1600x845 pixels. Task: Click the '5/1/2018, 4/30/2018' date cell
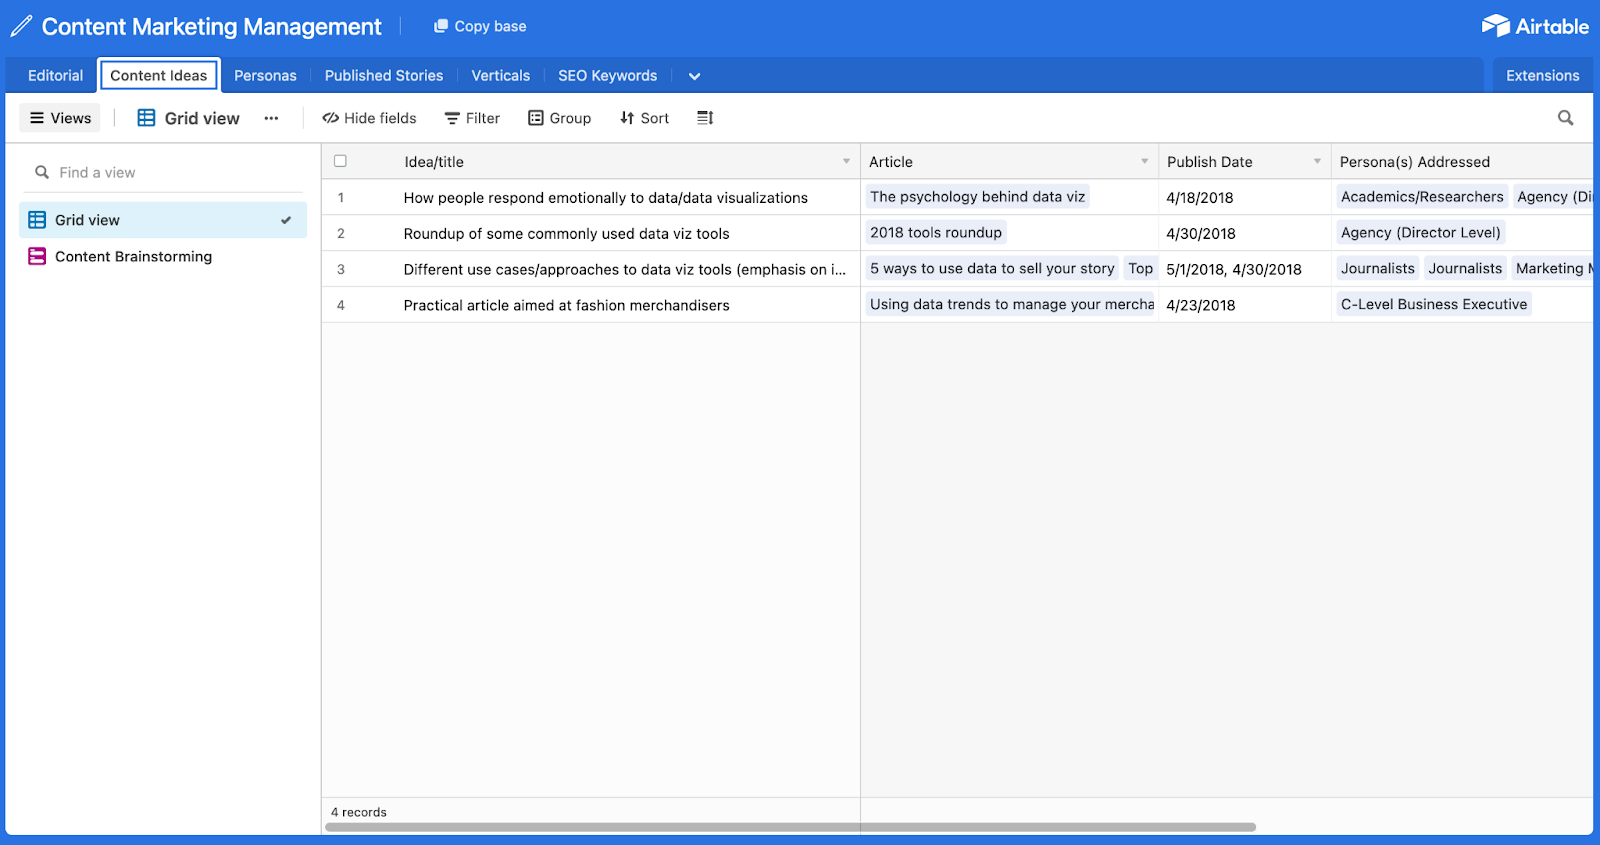coord(1245,269)
